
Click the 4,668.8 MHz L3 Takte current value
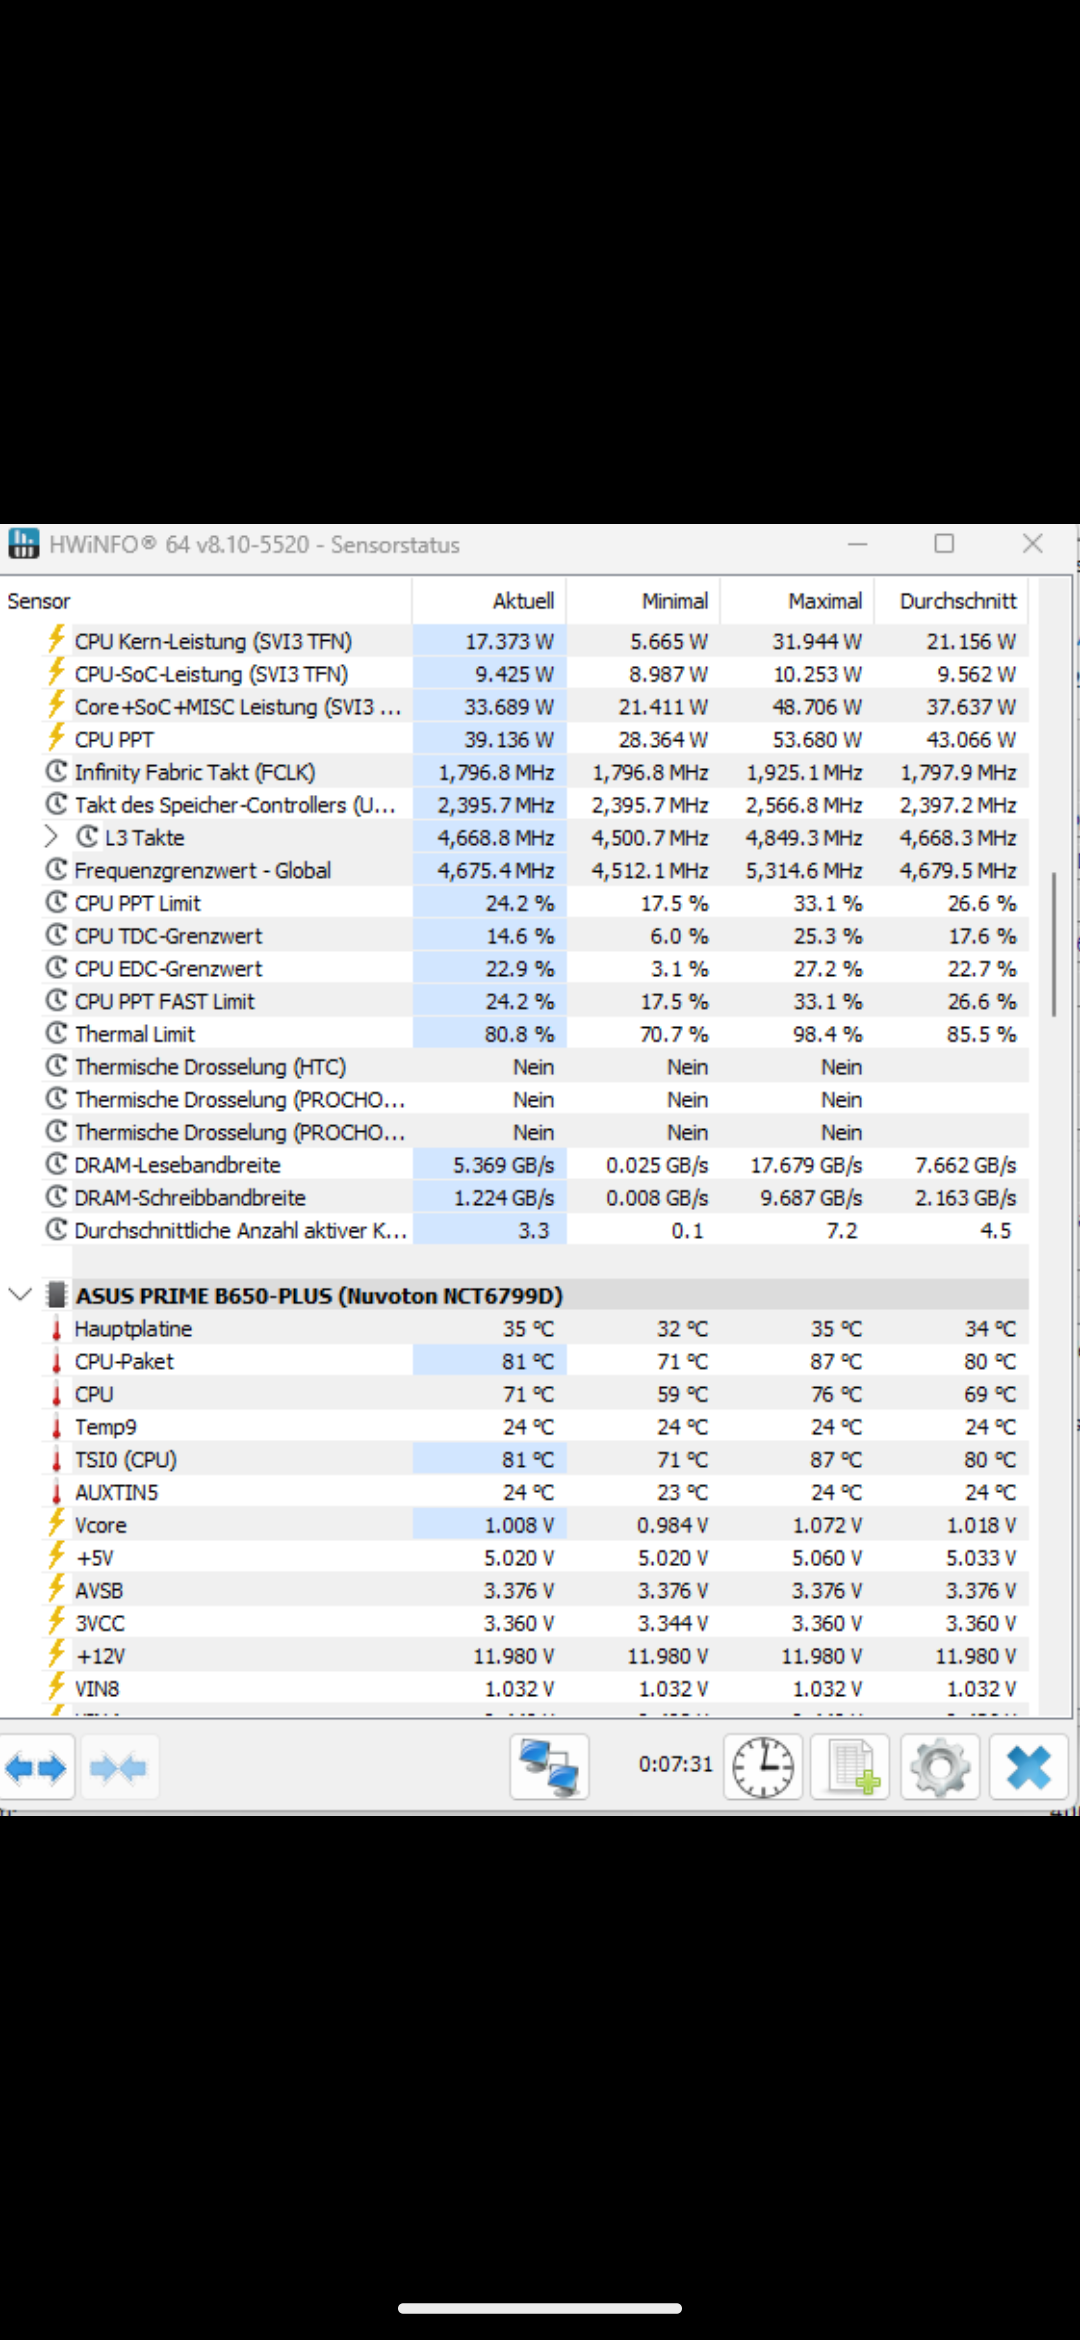tap(495, 837)
